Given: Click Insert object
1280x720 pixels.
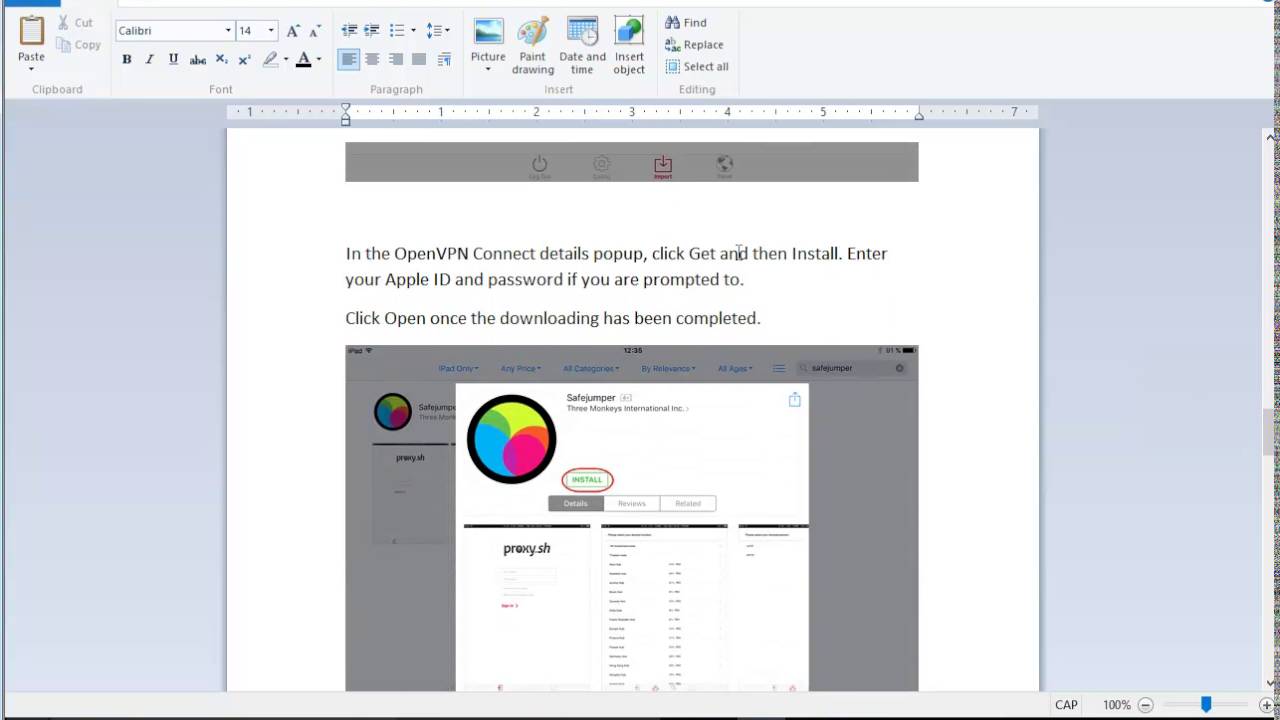Looking at the screenshot, I should click(629, 45).
